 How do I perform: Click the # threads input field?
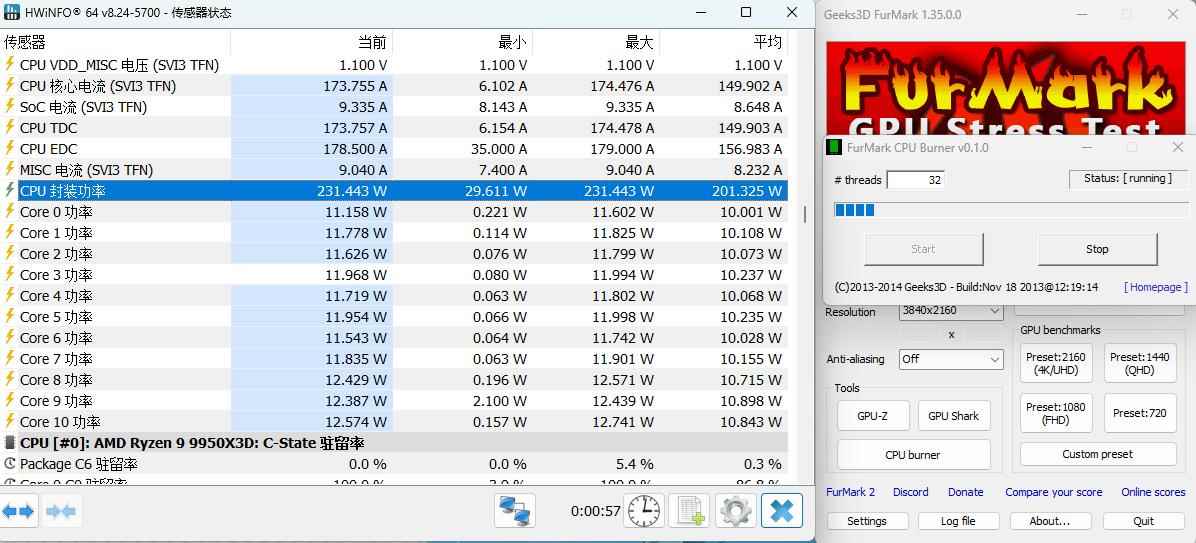pos(915,180)
